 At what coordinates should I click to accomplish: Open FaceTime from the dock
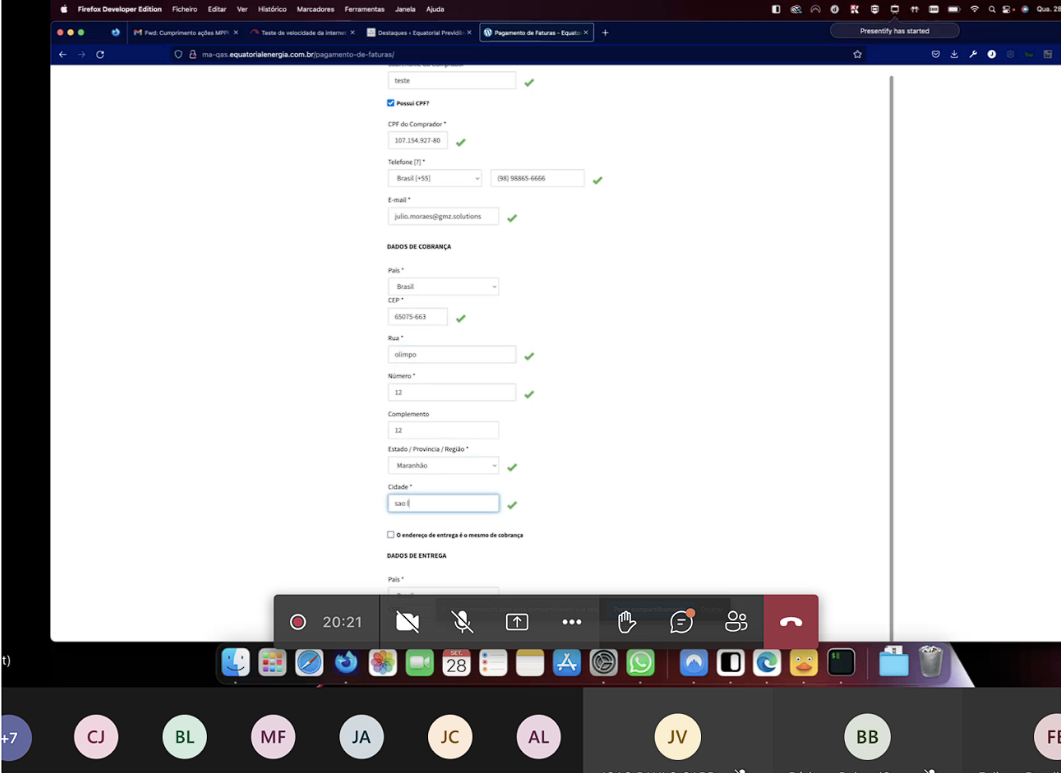(x=420, y=662)
